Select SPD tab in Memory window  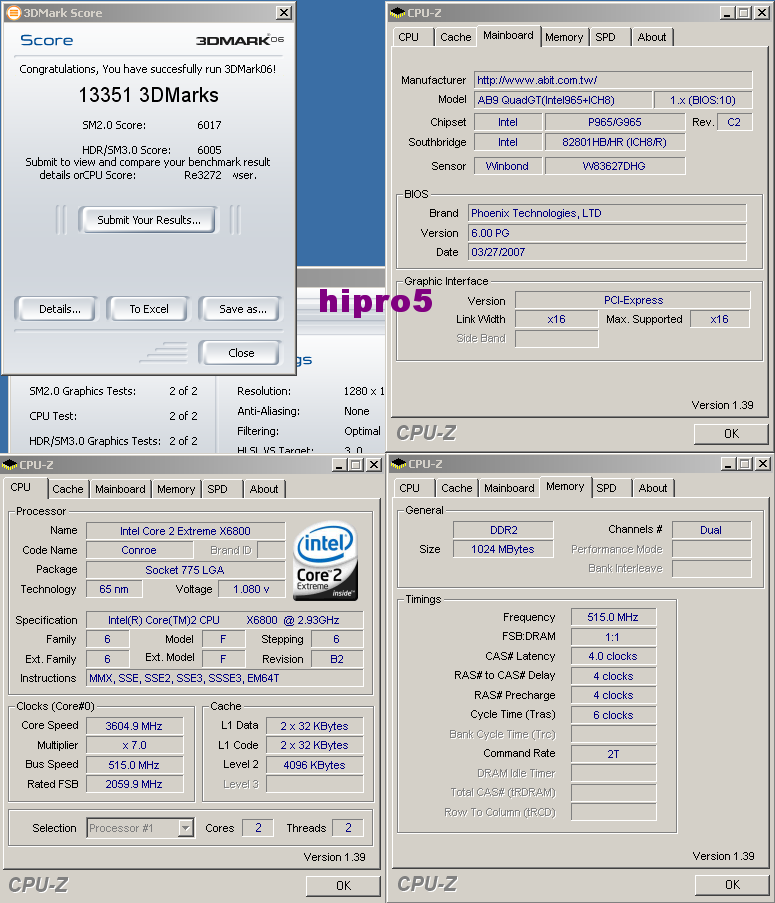pos(606,488)
